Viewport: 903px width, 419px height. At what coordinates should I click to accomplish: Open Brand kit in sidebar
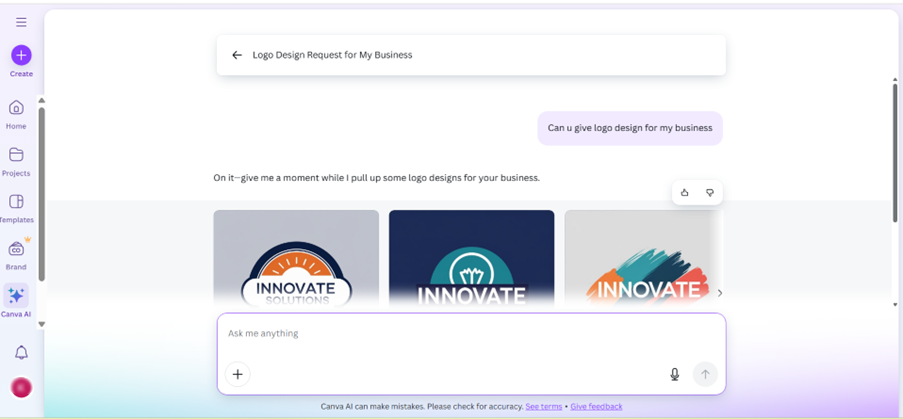[16, 249]
